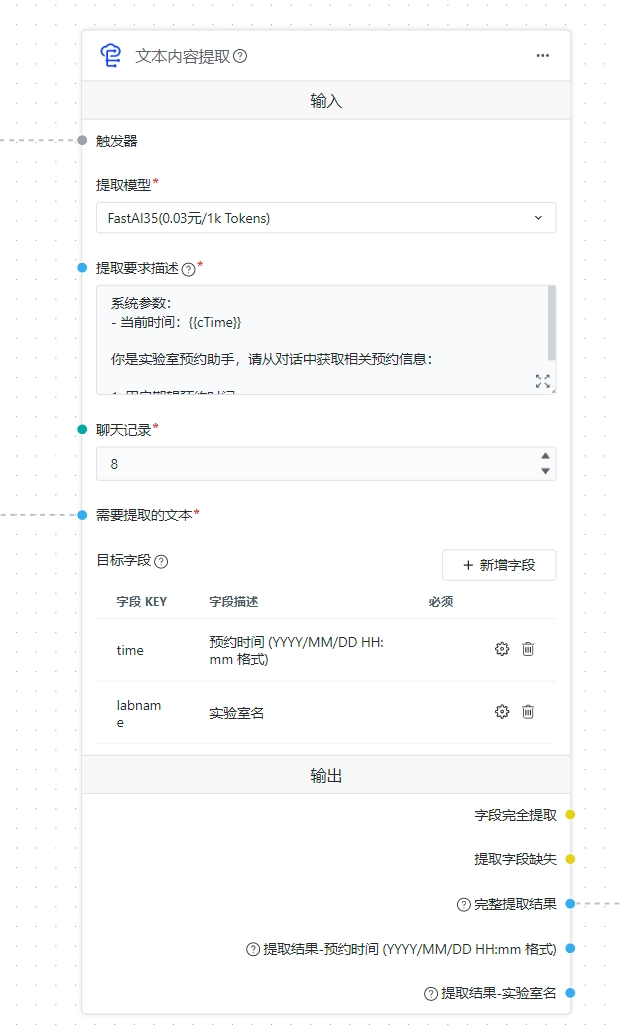Delete the labname field row

pos(528,712)
